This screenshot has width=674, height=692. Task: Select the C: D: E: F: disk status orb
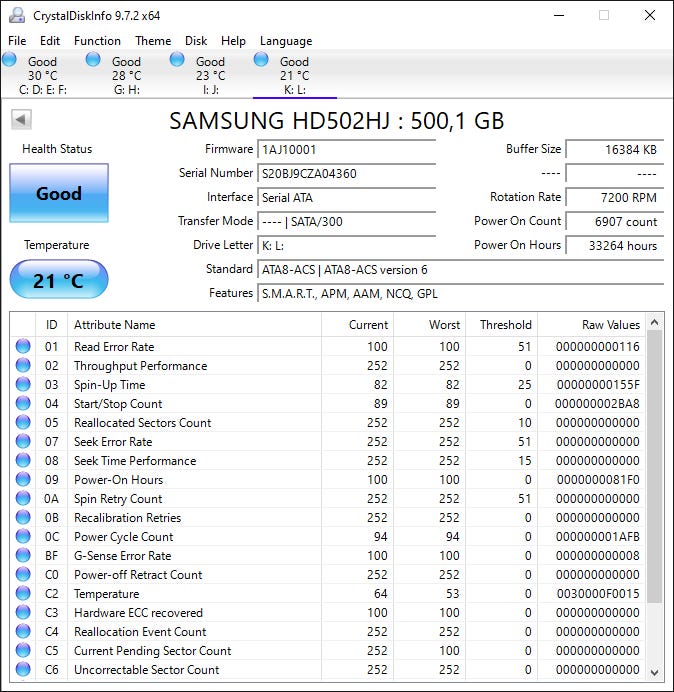point(10,60)
